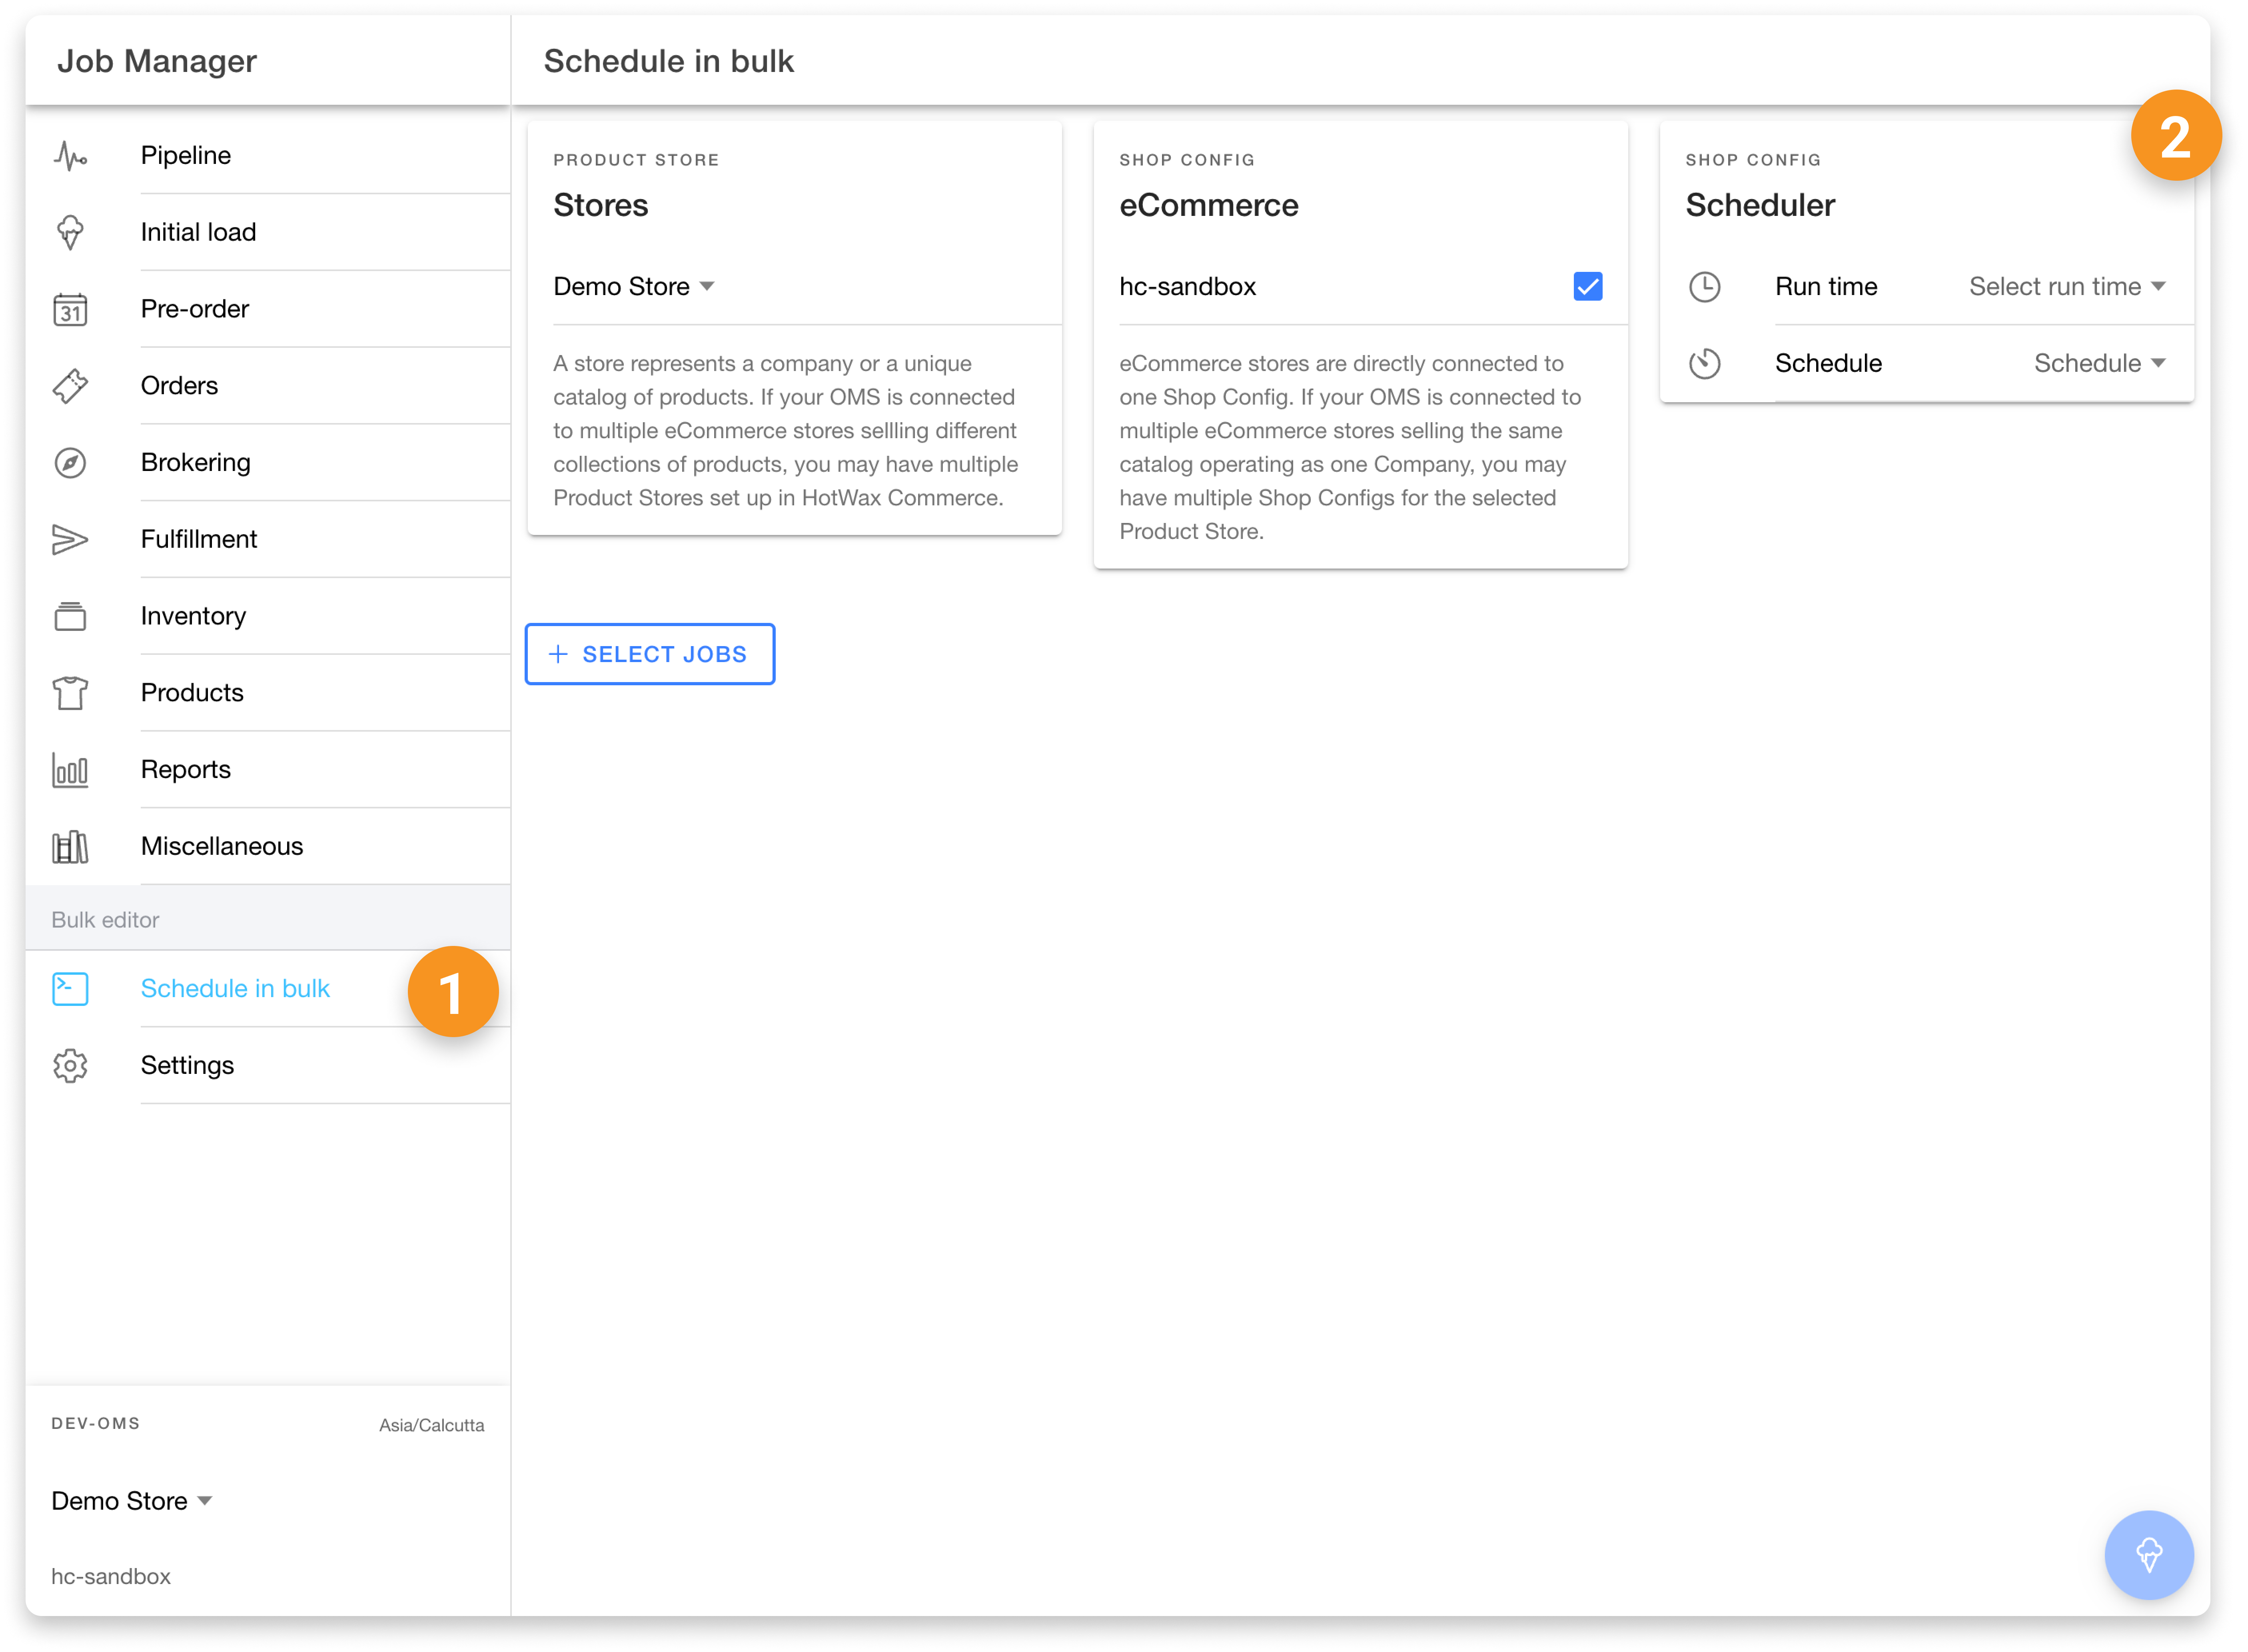The width and height of the screenshot is (2248, 1652).
Task: Click the Orders ticket icon
Action: point(70,386)
